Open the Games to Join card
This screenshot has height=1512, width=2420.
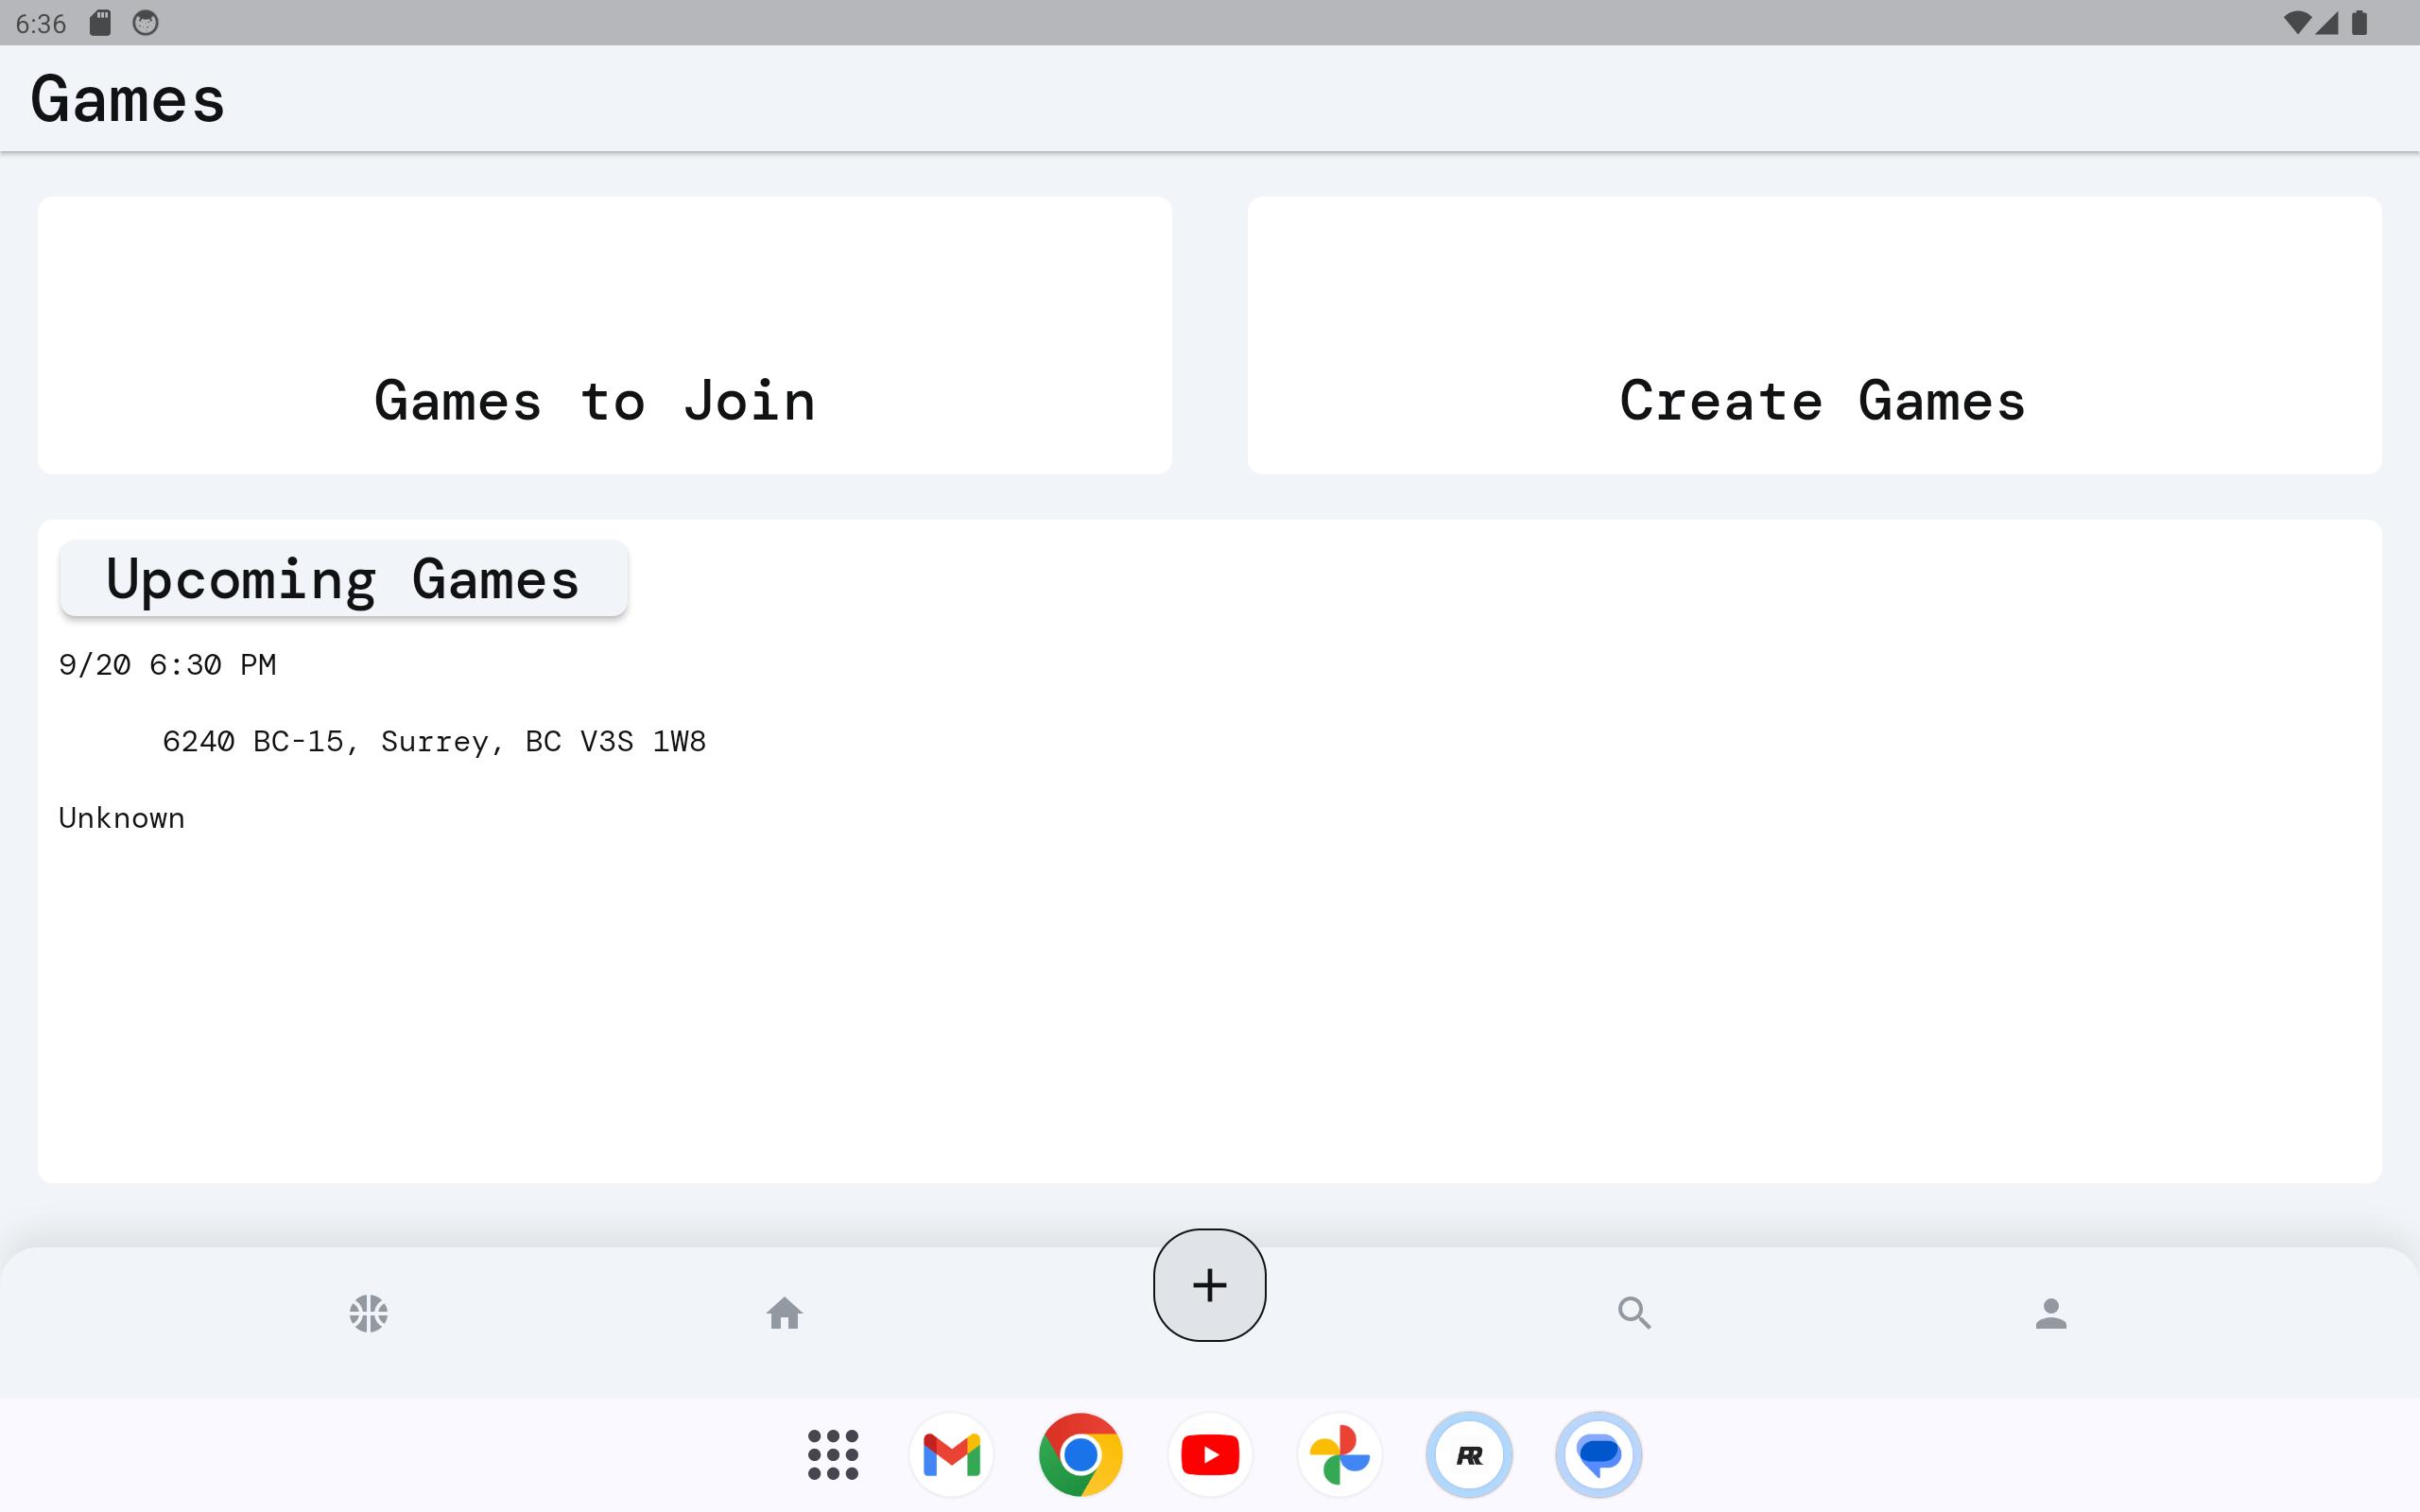click(604, 335)
